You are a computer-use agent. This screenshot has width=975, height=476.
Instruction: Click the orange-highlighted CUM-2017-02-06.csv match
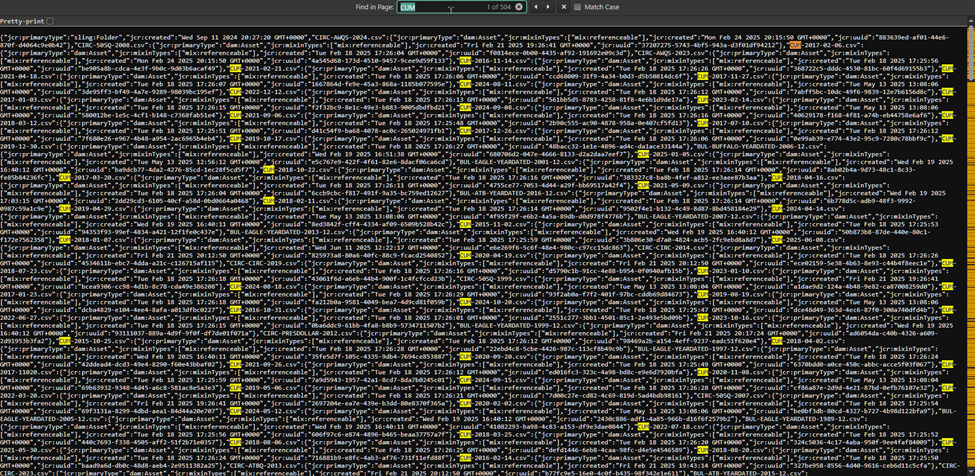825,45
